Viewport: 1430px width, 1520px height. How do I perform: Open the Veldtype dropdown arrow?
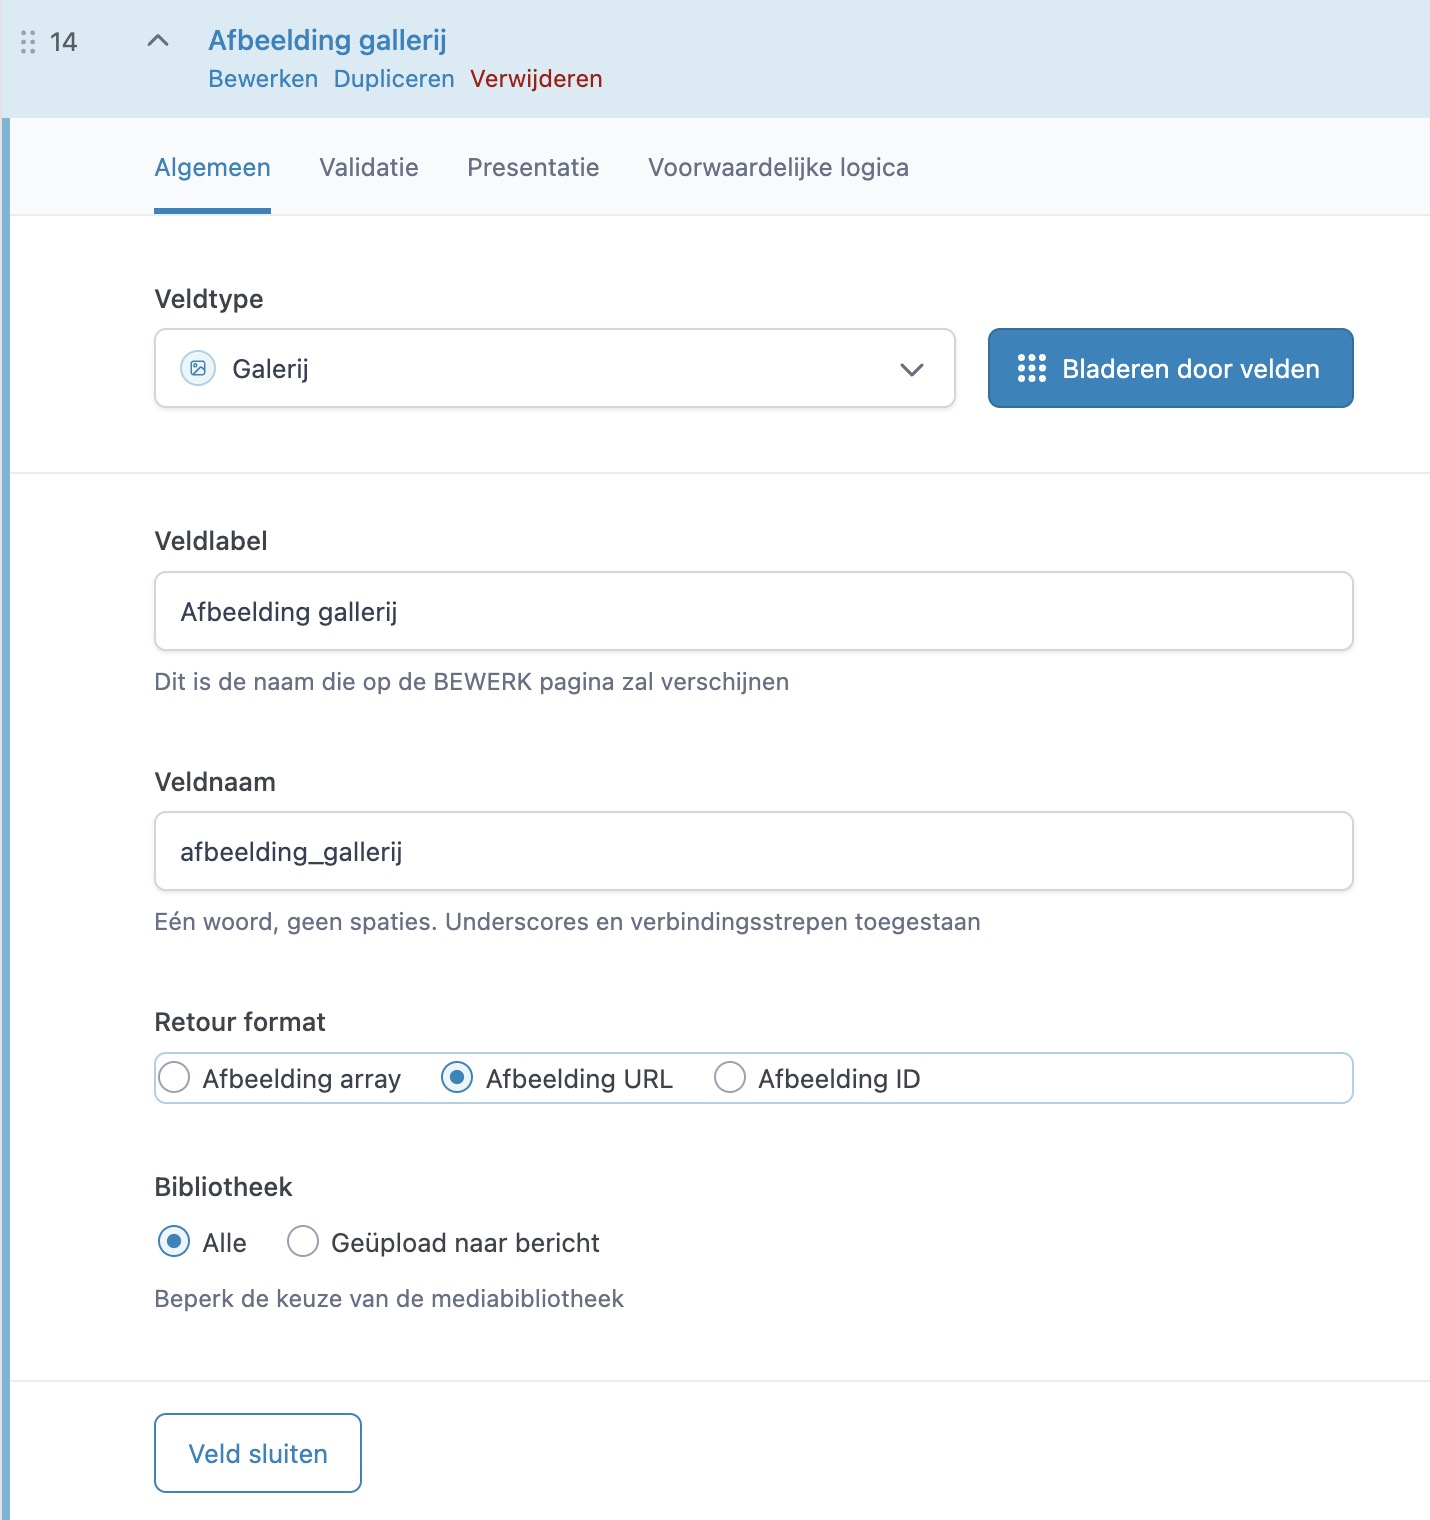point(911,369)
